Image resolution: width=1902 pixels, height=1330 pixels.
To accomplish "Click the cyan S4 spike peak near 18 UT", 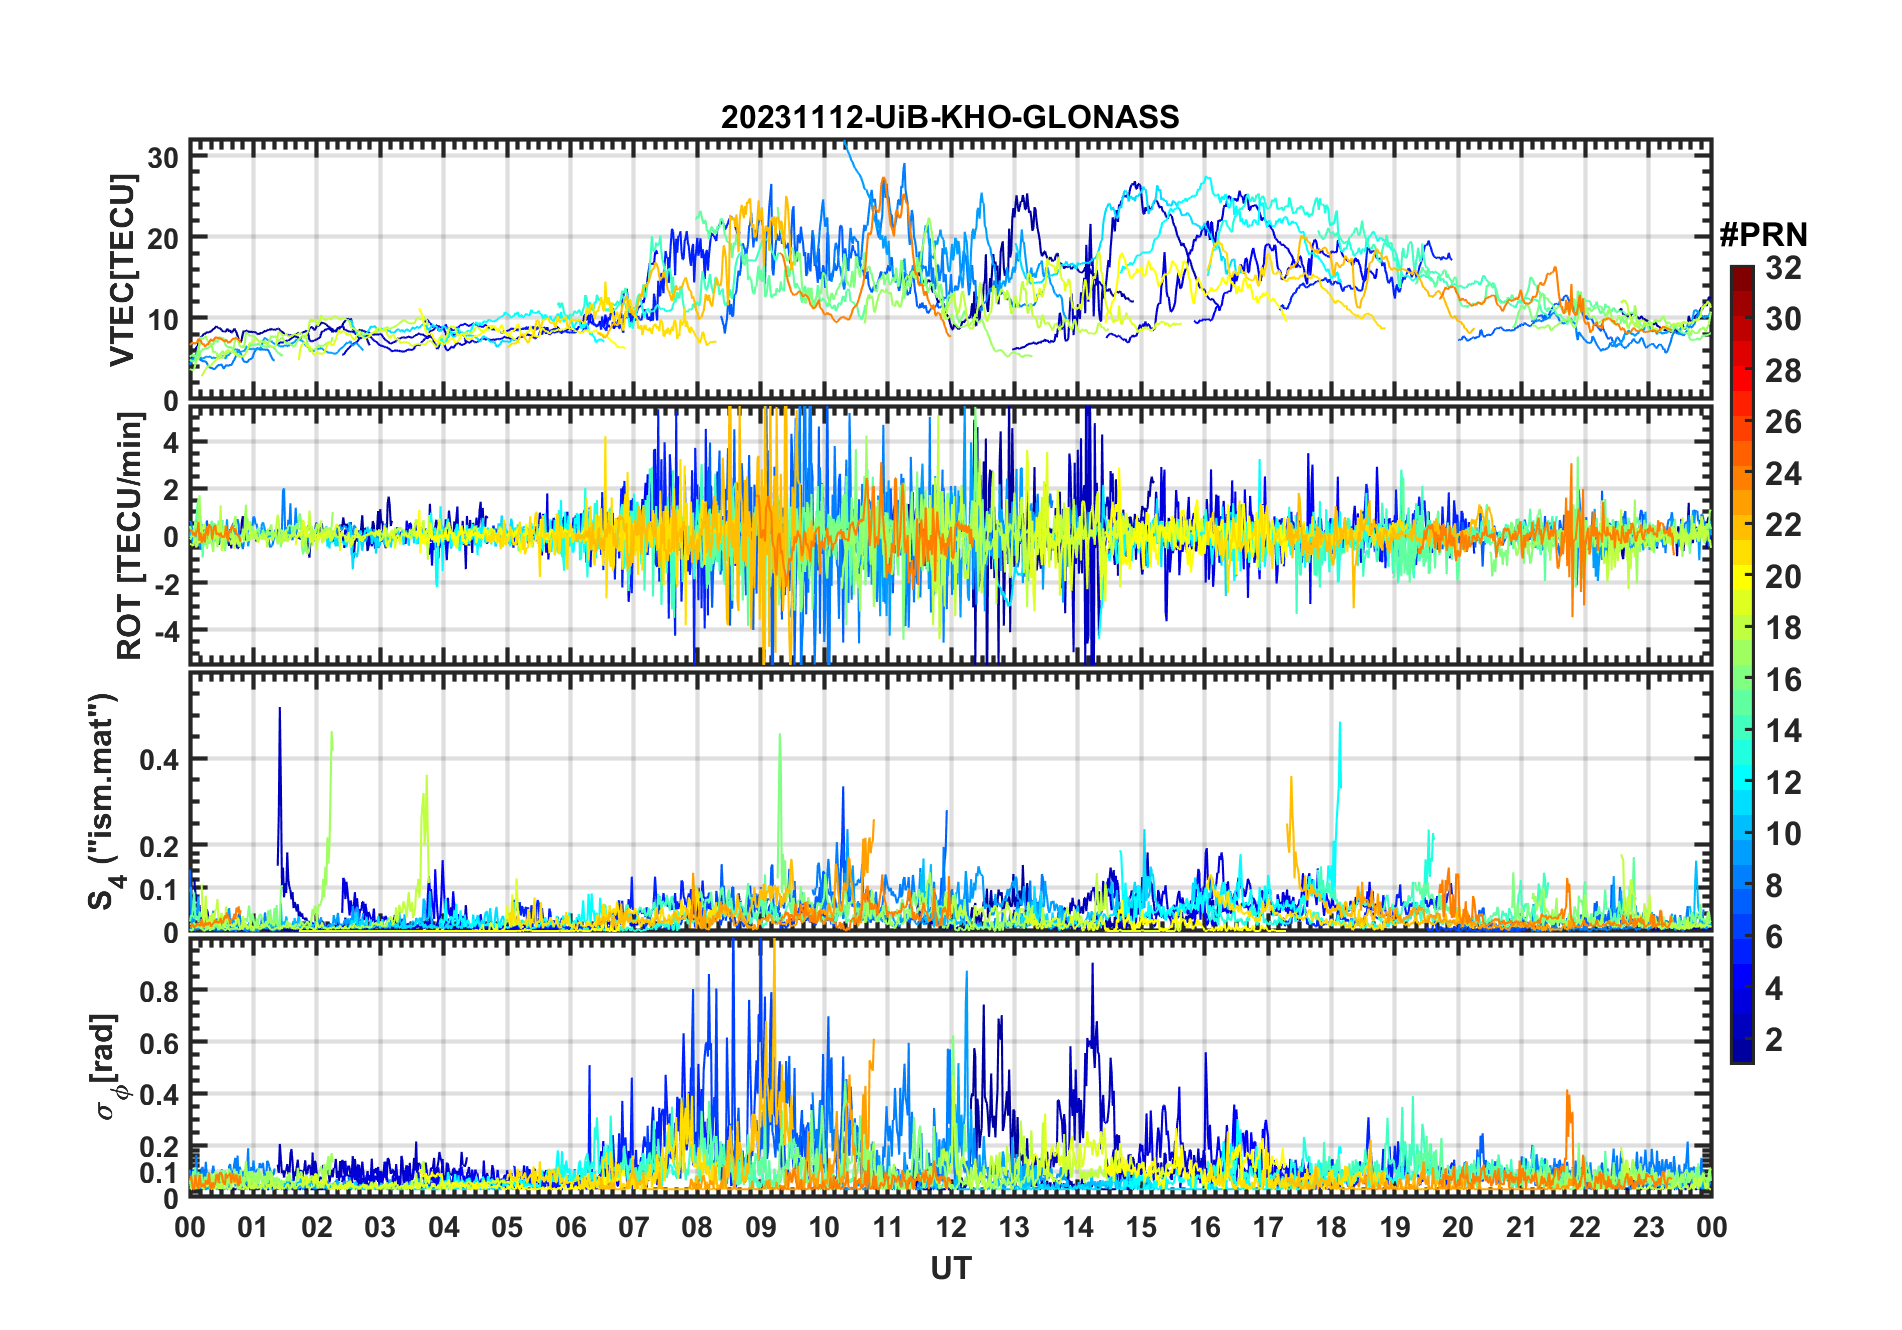I will pos(1339,724).
